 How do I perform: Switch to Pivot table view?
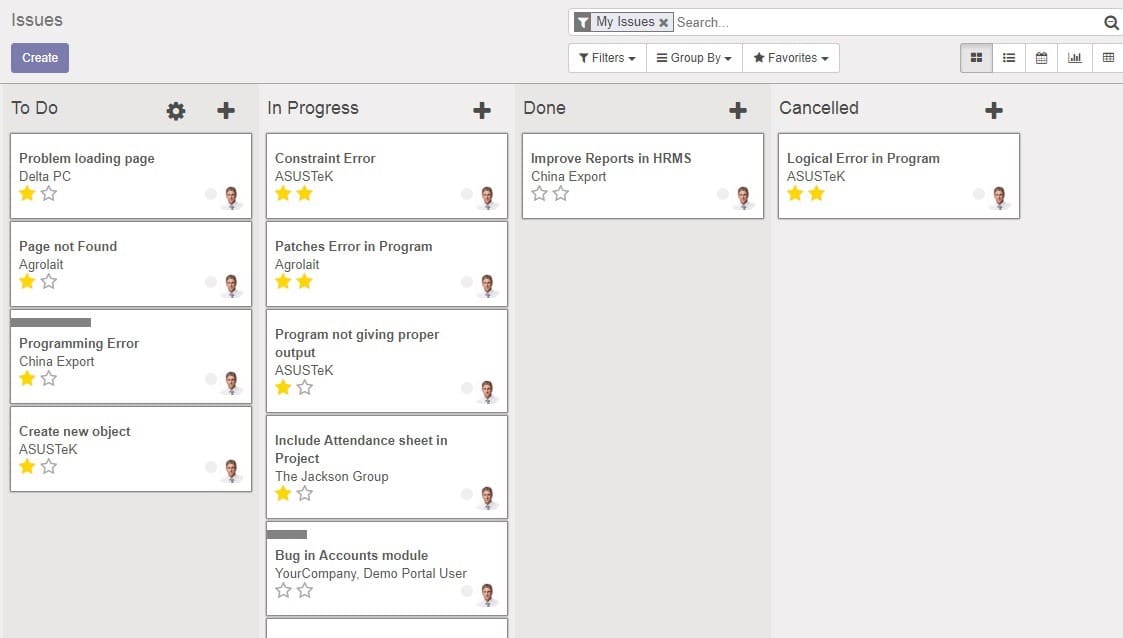(x=1108, y=58)
